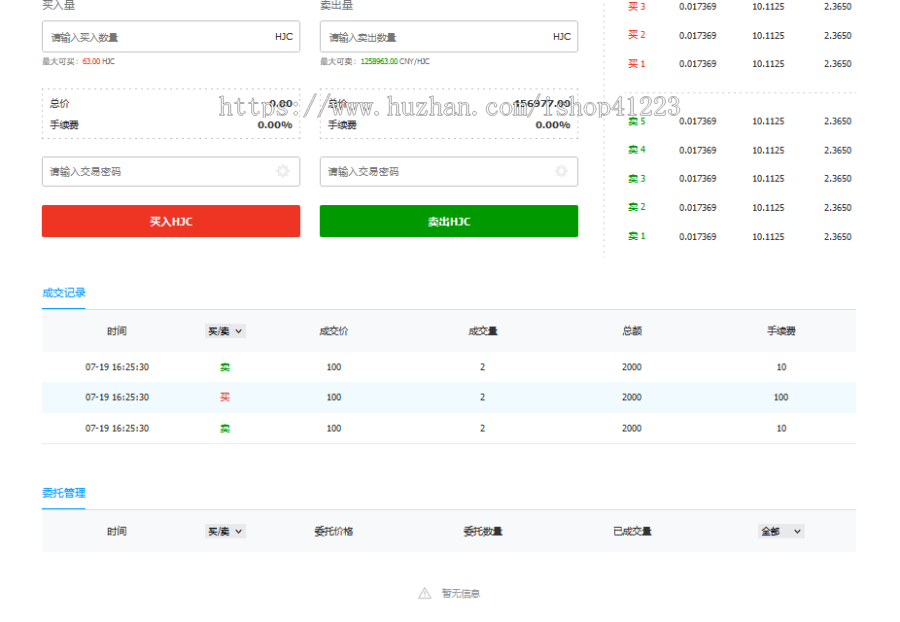
Task: Select the 卖 1 order book row label
Action: click(637, 236)
